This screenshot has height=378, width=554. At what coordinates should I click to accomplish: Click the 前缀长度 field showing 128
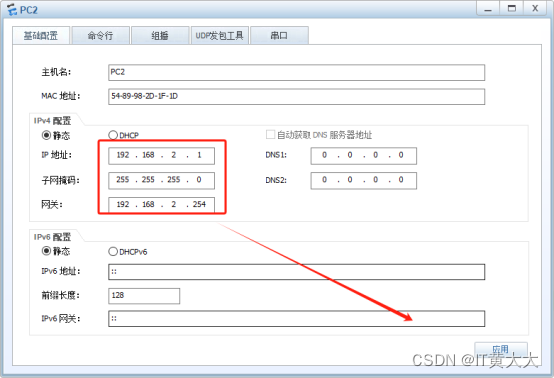coord(144,296)
